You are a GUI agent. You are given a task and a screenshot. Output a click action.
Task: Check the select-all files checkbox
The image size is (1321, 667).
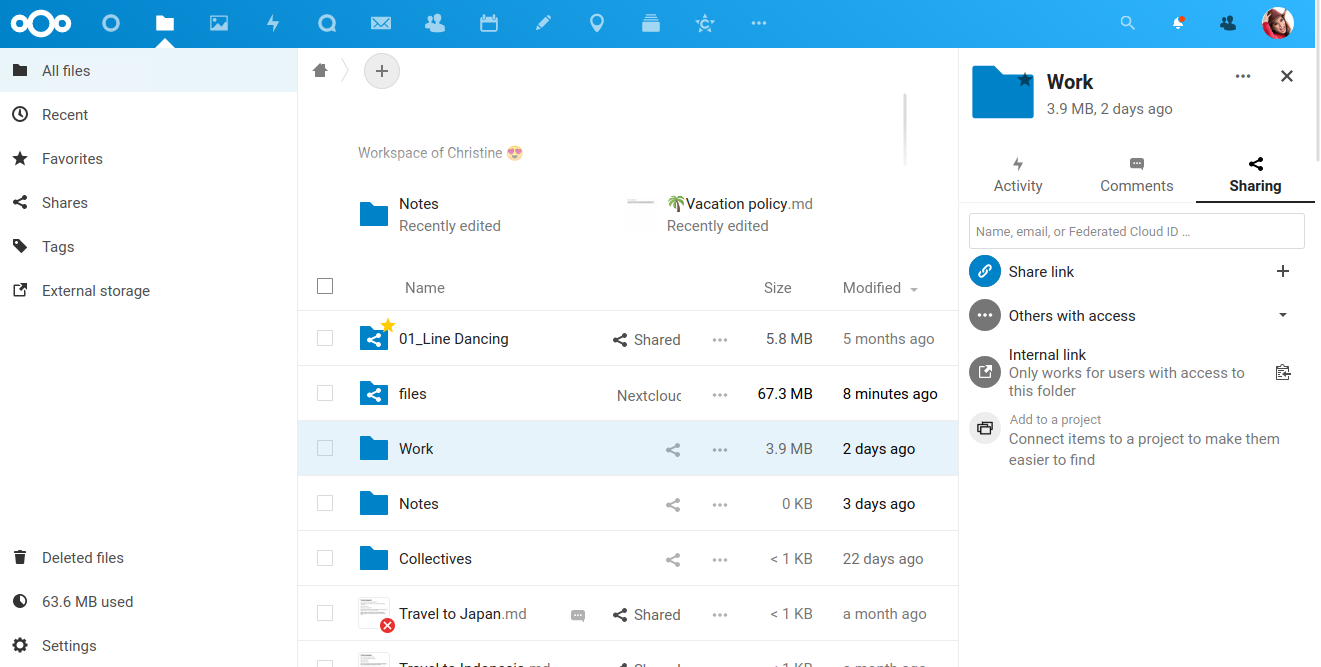325,286
